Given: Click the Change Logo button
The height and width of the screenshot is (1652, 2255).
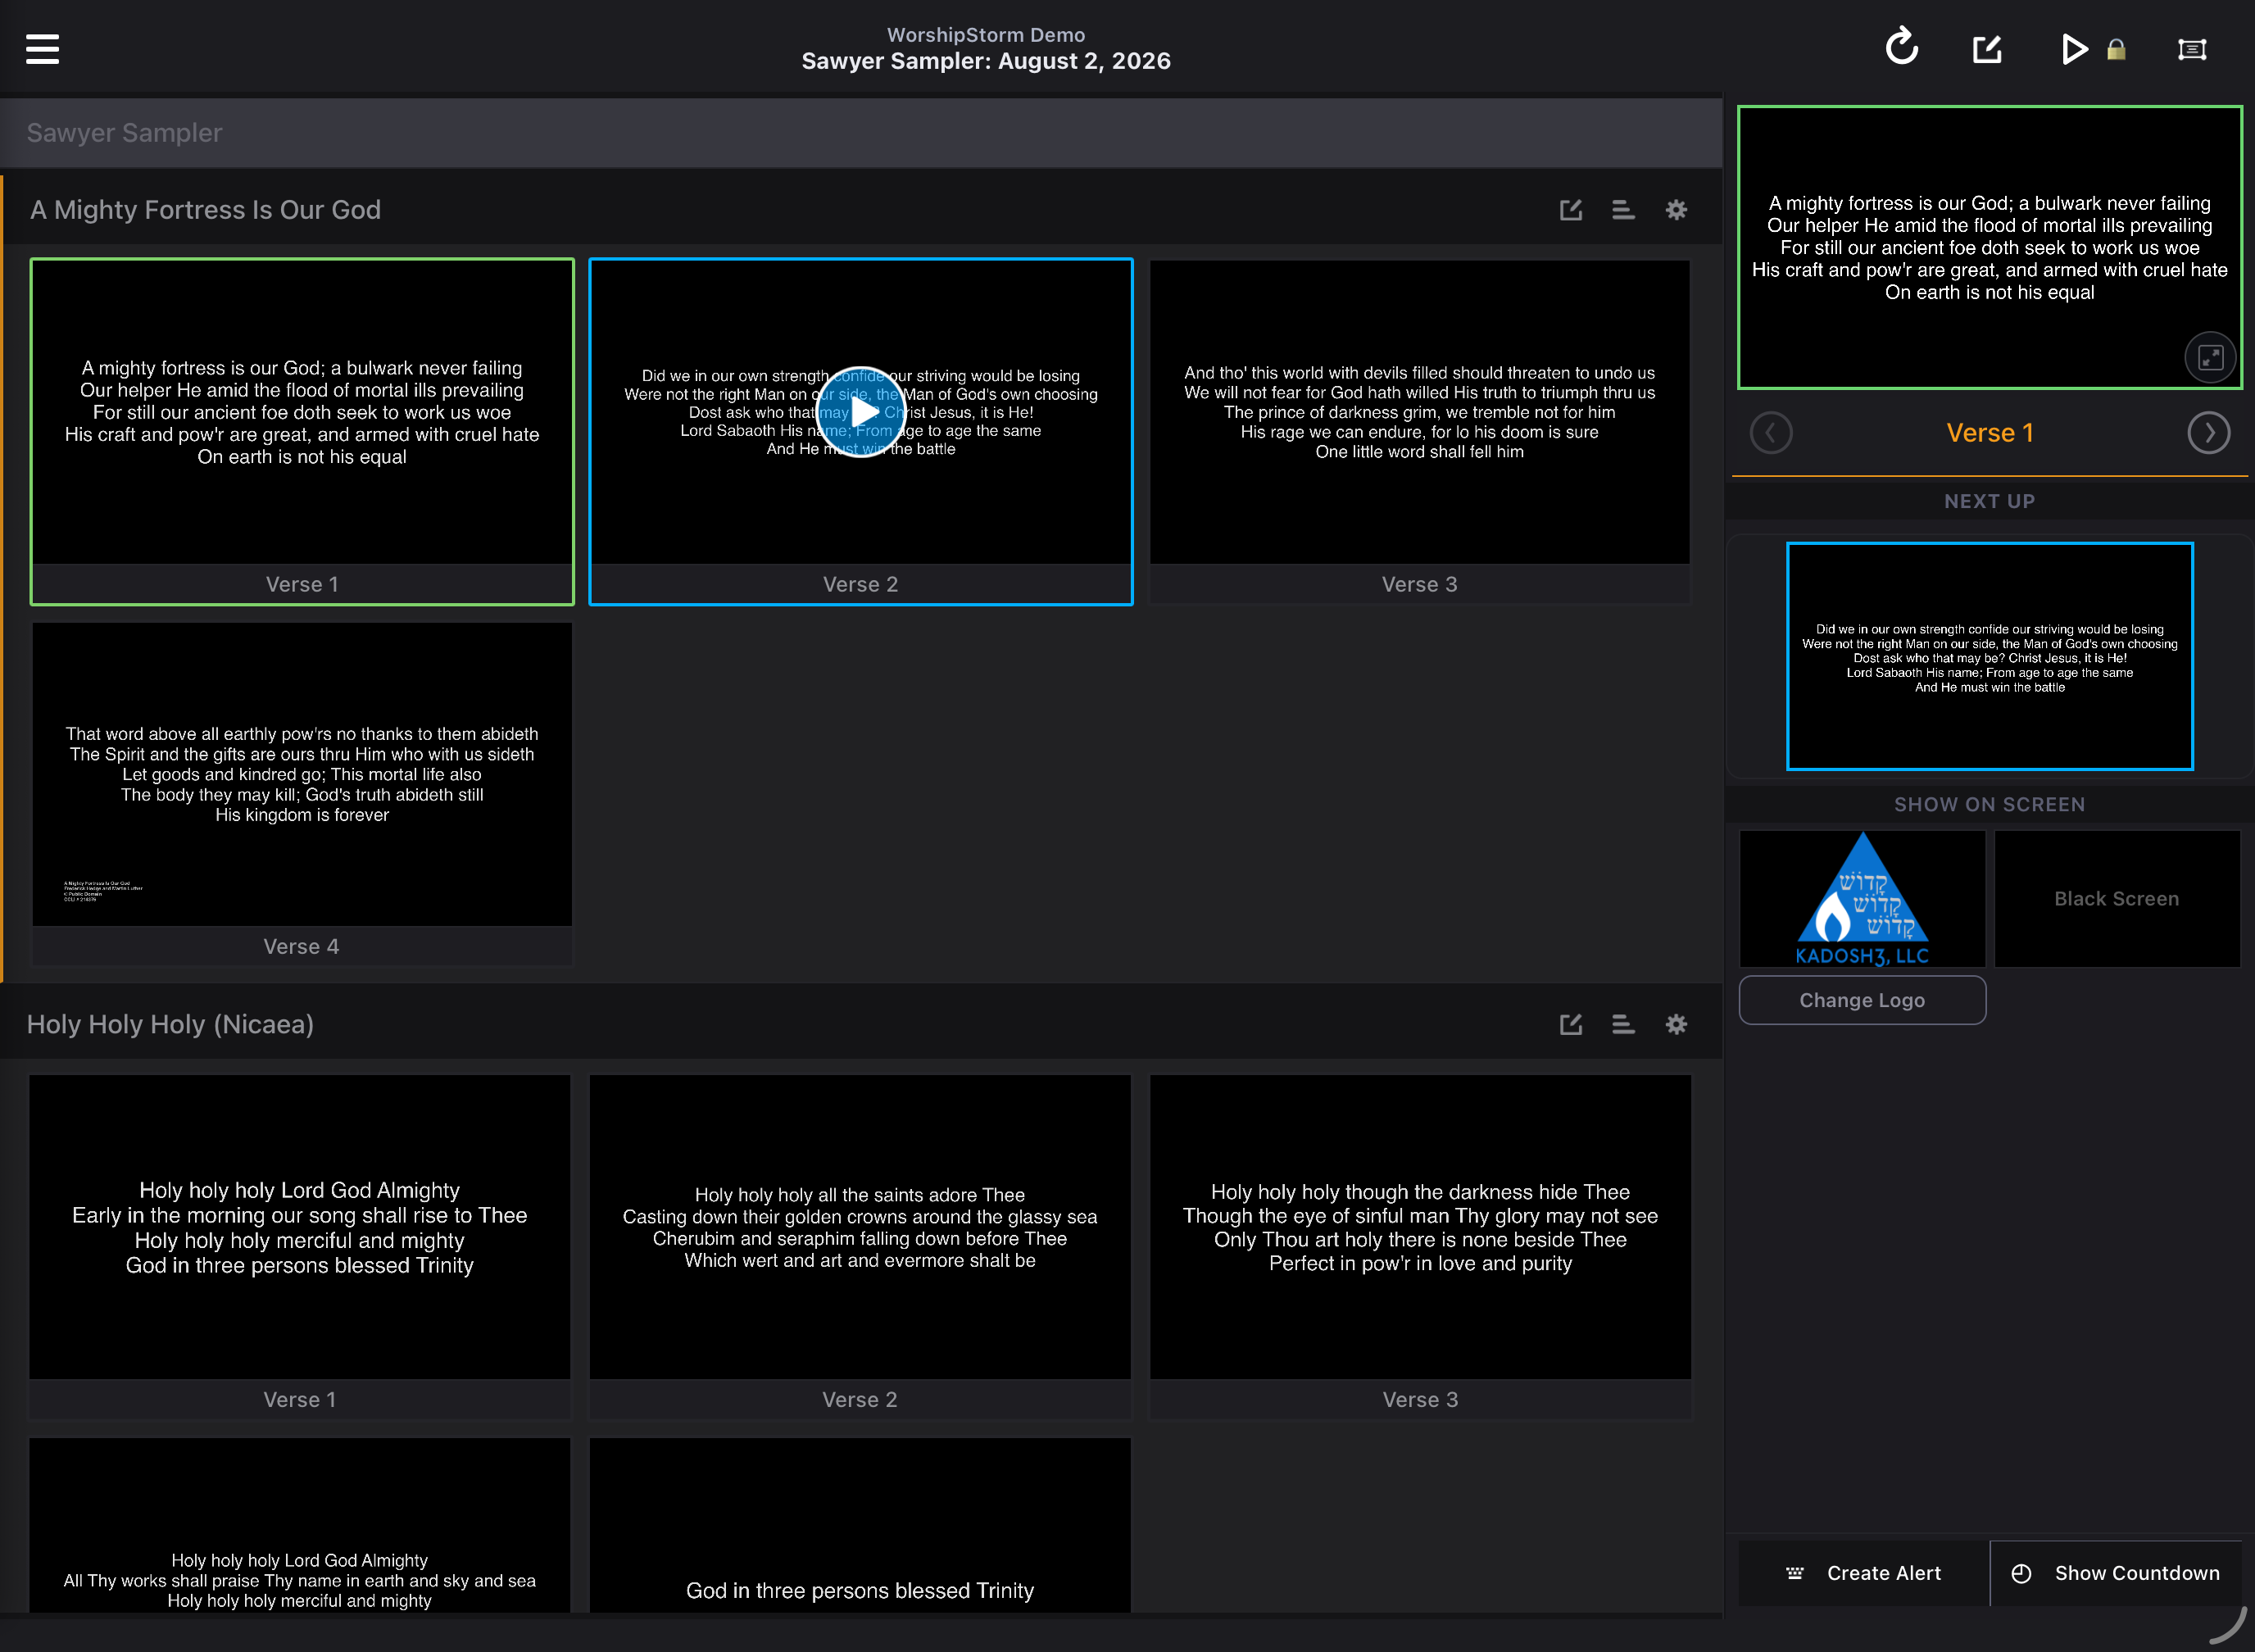Looking at the screenshot, I should (x=1862, y=1000).
